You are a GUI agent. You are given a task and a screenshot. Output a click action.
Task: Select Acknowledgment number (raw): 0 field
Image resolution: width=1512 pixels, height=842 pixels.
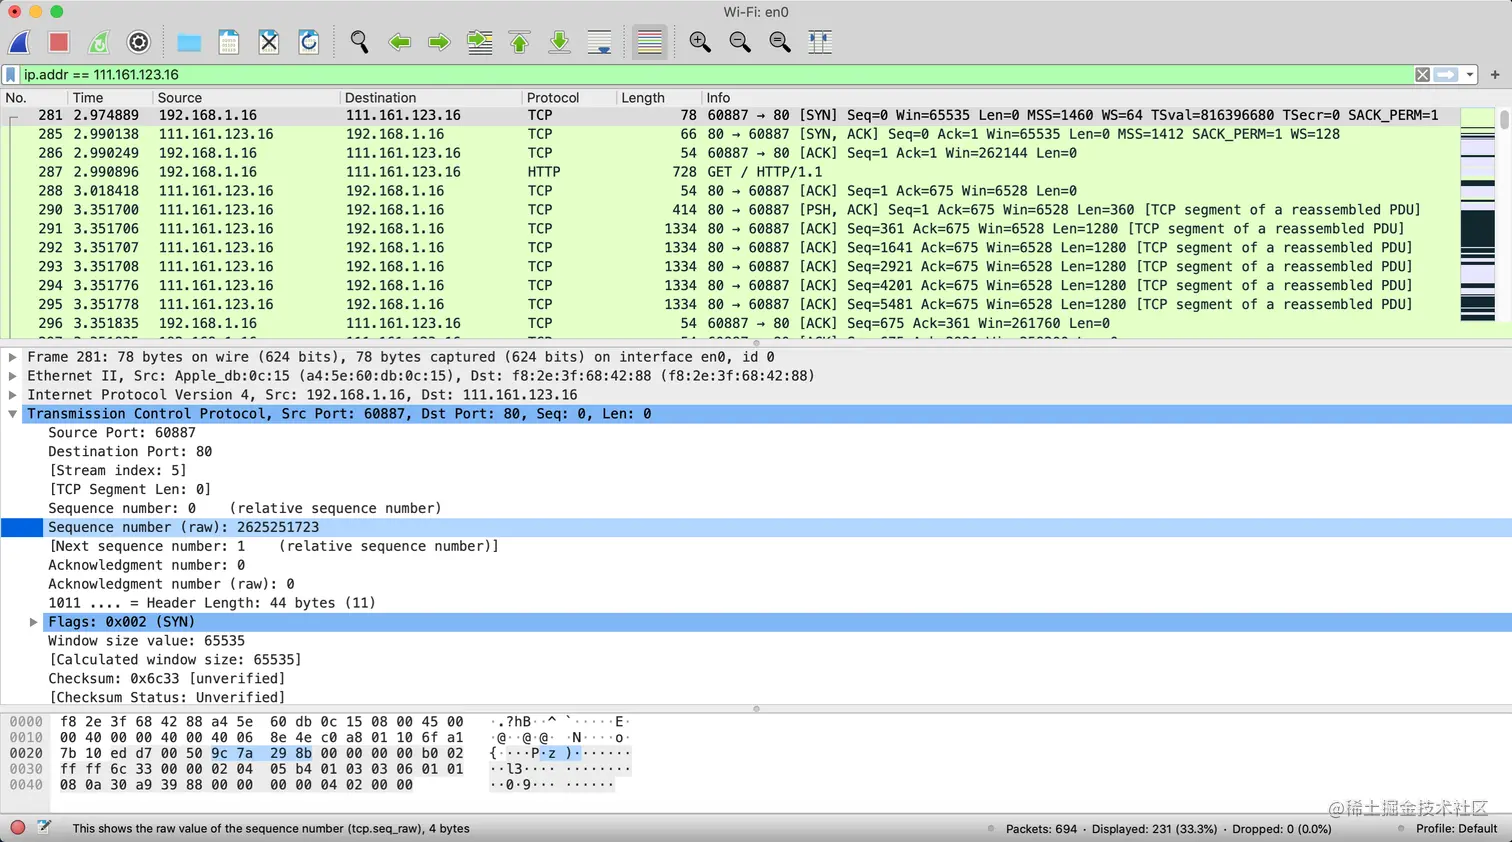(x=171, y=584)
